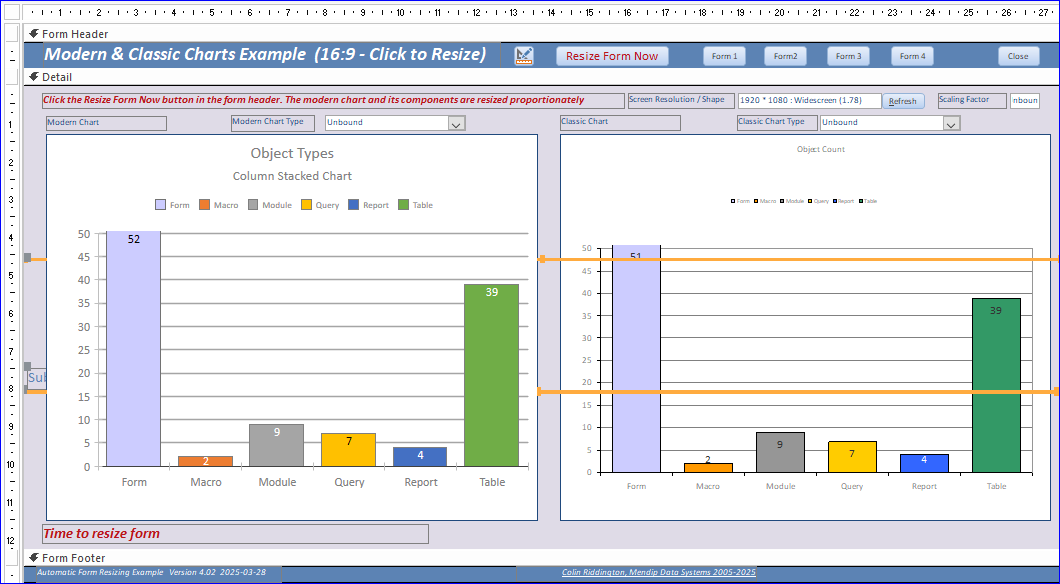The width and height of the screenshot is (1060, 584).
Task: Select the Classic Chart Type label
Action: point(777,123)
